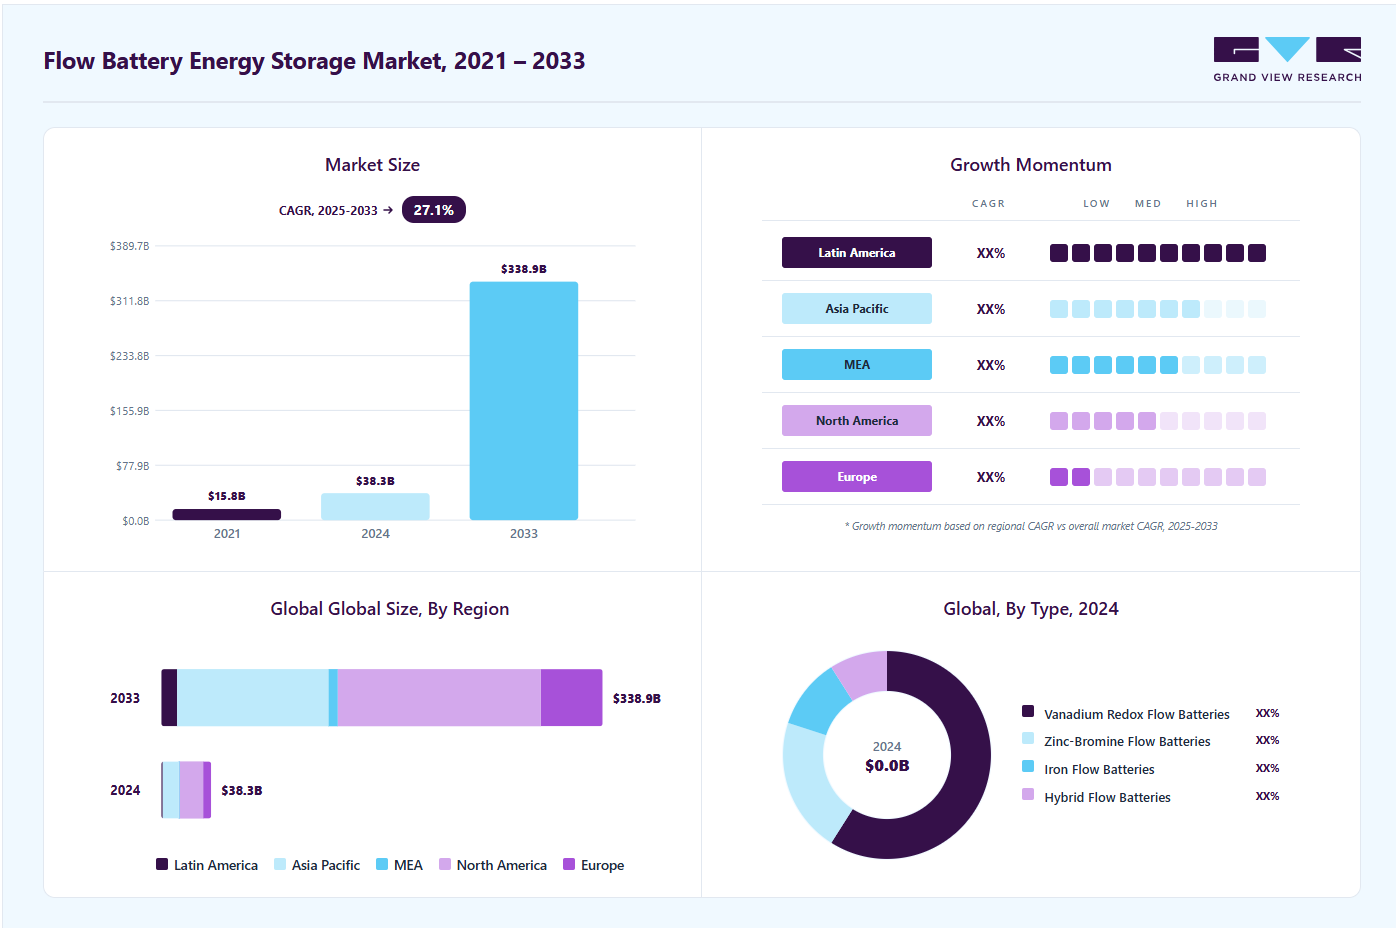Click the MEA momentum indicator squares
The width and height of the screenshot is (1396, 928).
tap(1158, 365)
